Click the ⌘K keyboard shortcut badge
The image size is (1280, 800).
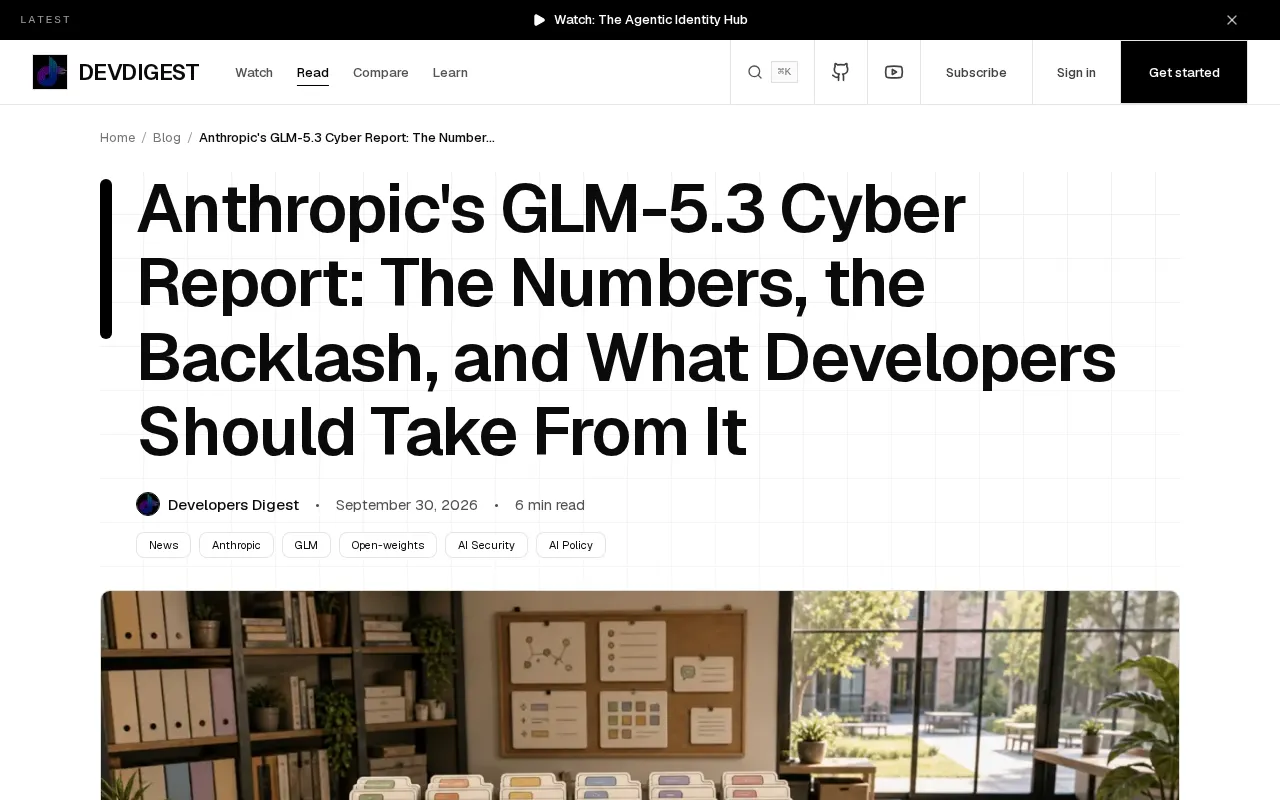tap(784, 72)
